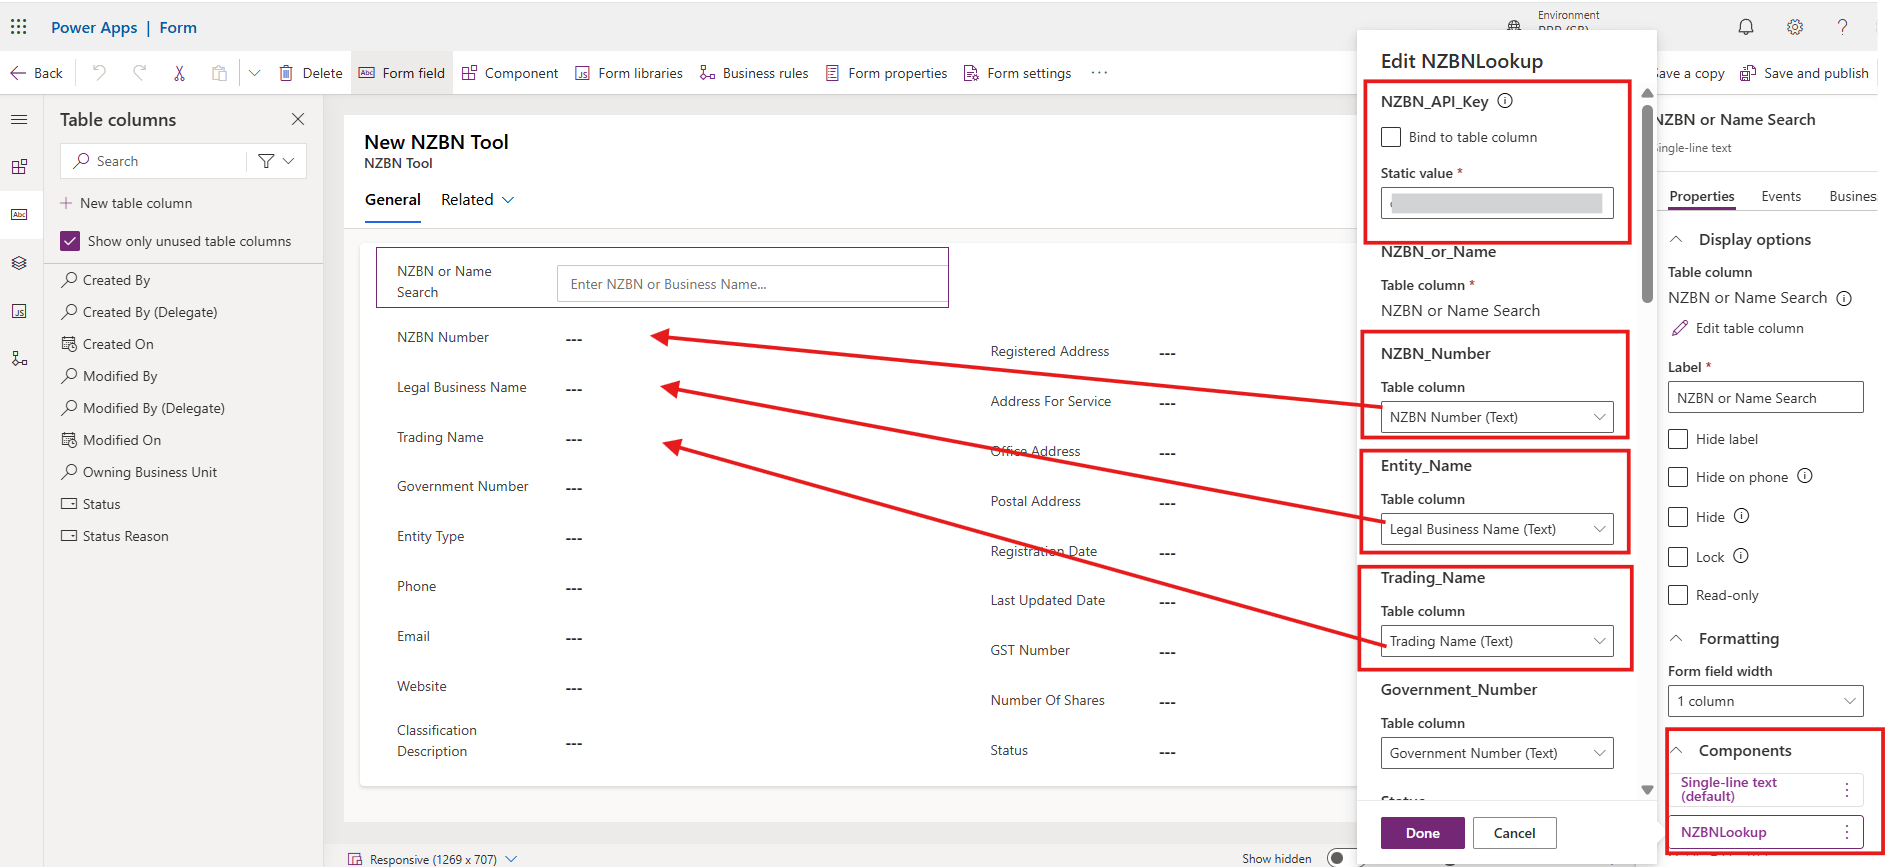Select the General form tab
The width and height of the screenshot is (1886, 867).
pyautogui.click(x=393, y=200)
